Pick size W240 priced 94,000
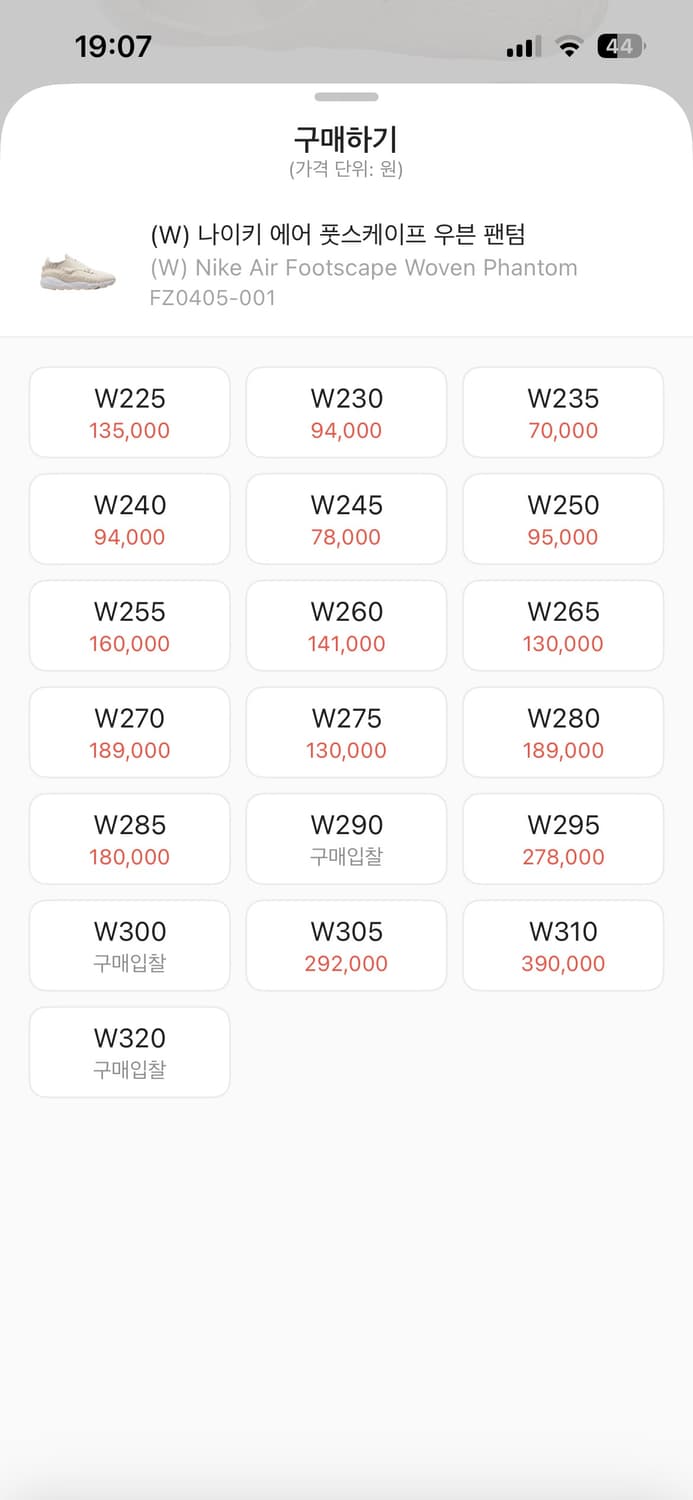The width and height of the screenshot is (693, 1500). tap(129, 519)
